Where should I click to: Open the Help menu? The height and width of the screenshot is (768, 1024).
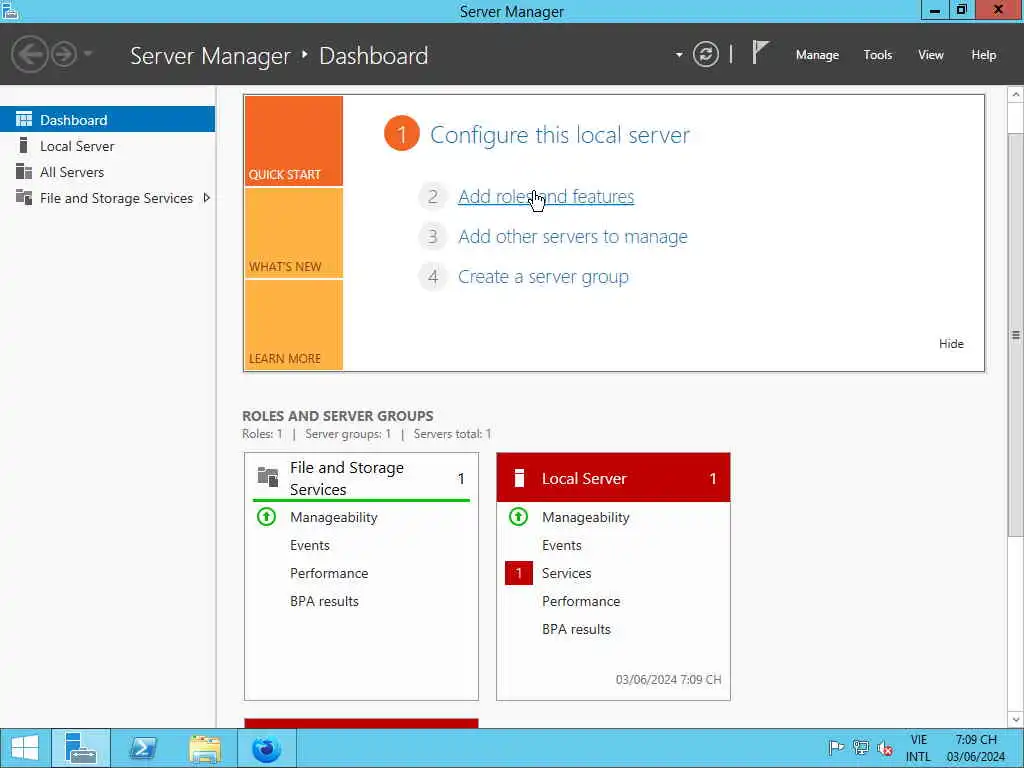[984, 55]
